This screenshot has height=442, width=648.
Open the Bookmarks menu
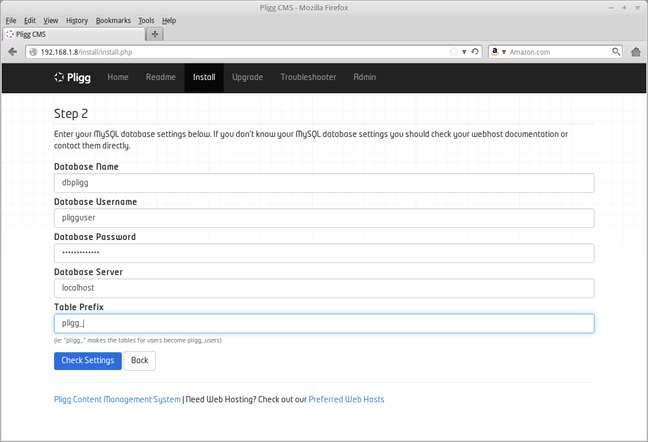(113, 20)
